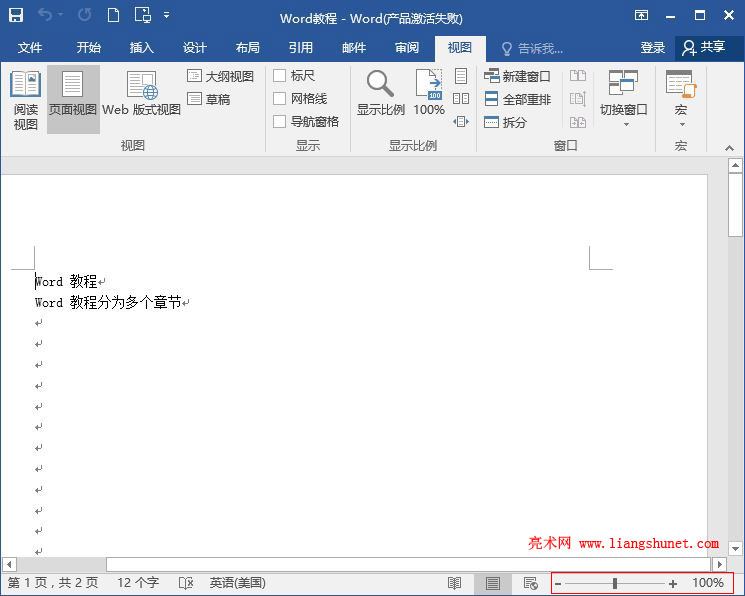Click 全部重排 arrange all
The height and width of the screenshot is (596, 745).
[517, 99]
